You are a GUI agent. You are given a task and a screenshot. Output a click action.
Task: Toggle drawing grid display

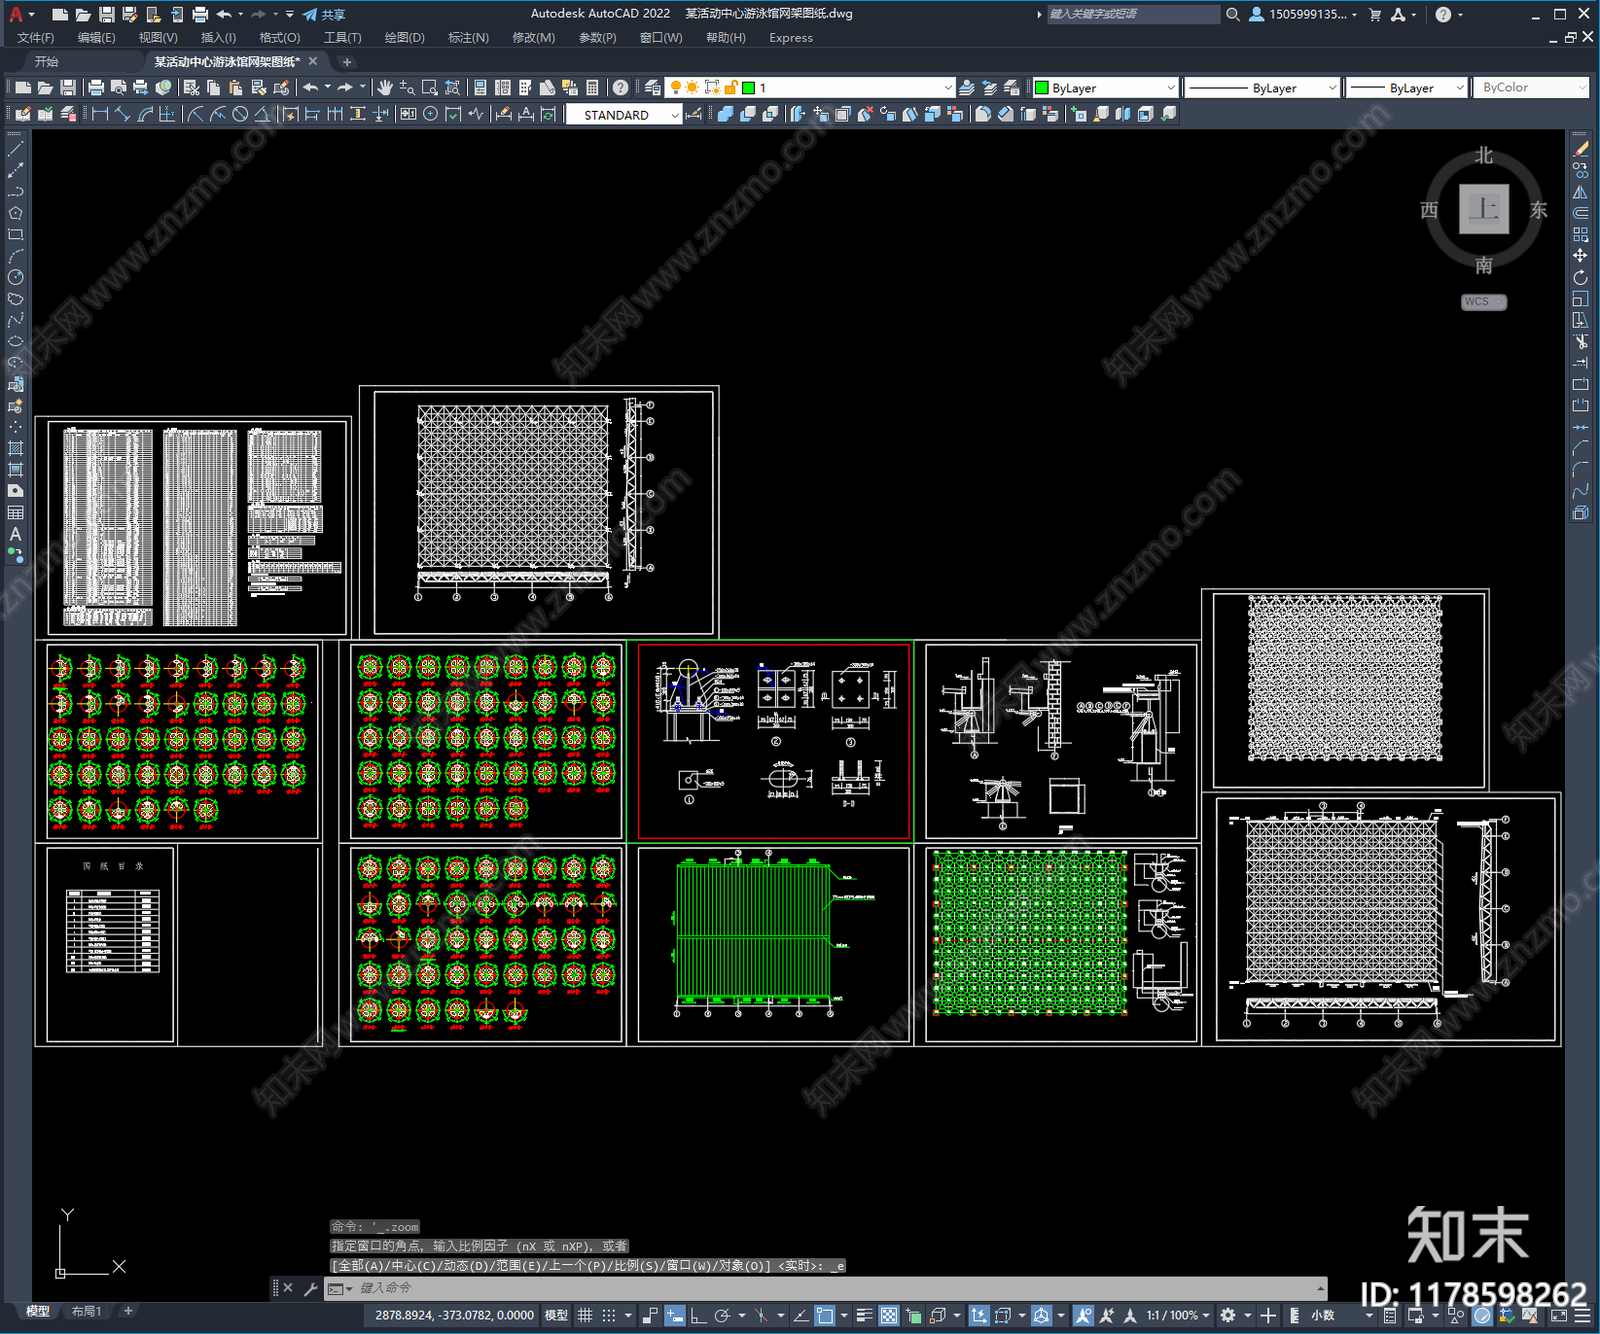coord(585,1315)
